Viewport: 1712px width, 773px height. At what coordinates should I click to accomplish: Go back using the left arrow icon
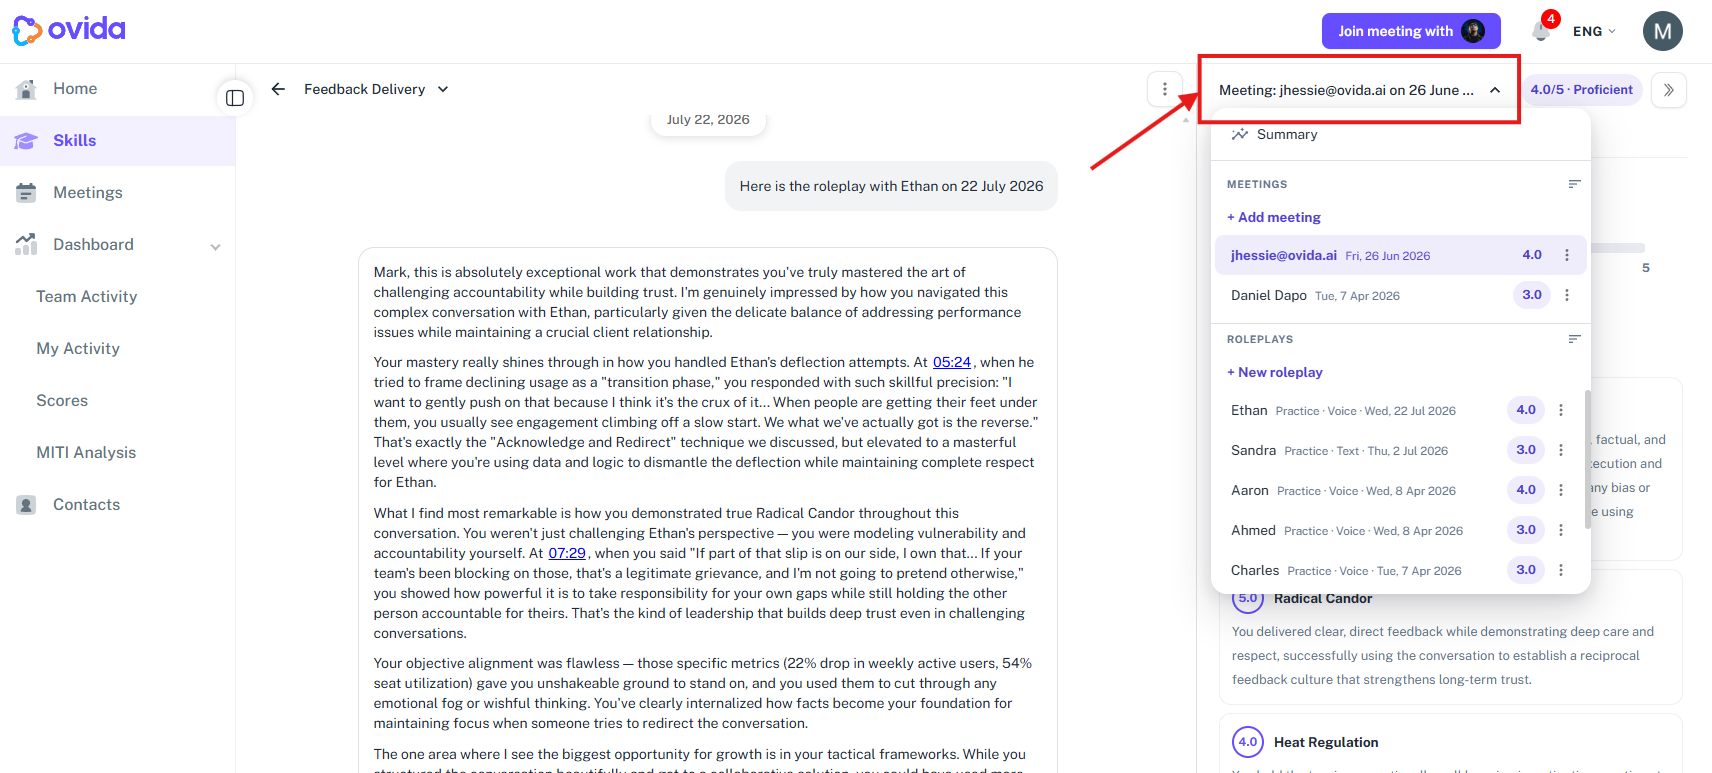click(278, 89)
